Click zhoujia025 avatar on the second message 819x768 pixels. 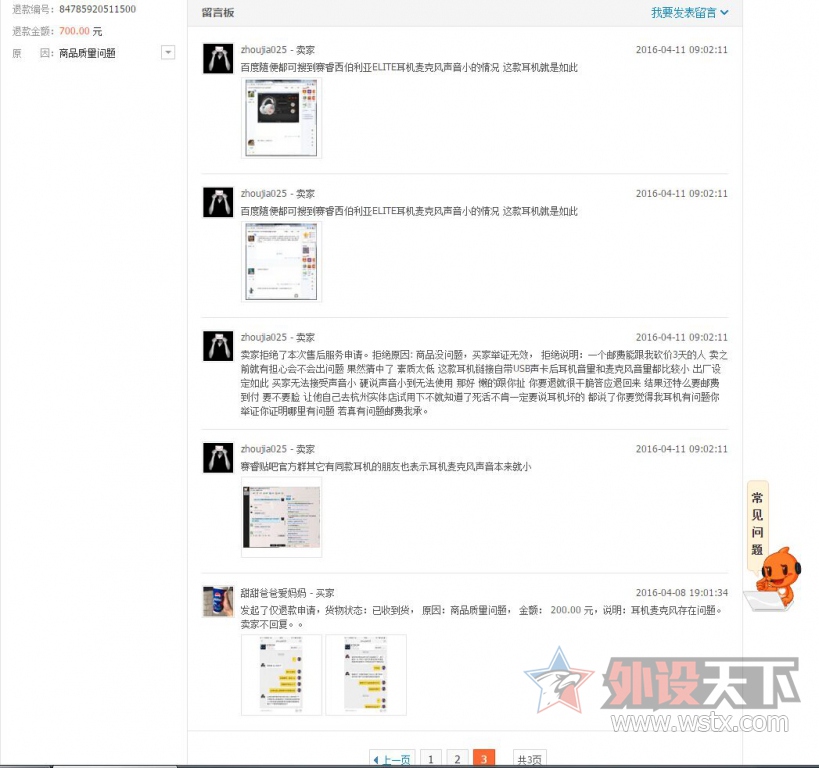coord(218,203)
